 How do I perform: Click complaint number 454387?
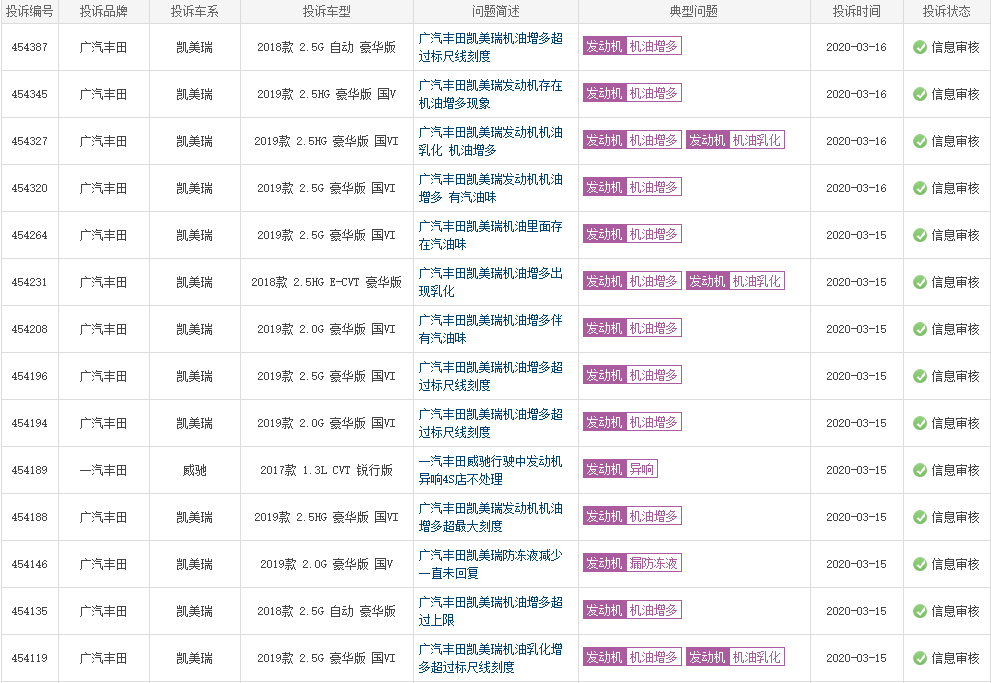(x=30, y=47)
